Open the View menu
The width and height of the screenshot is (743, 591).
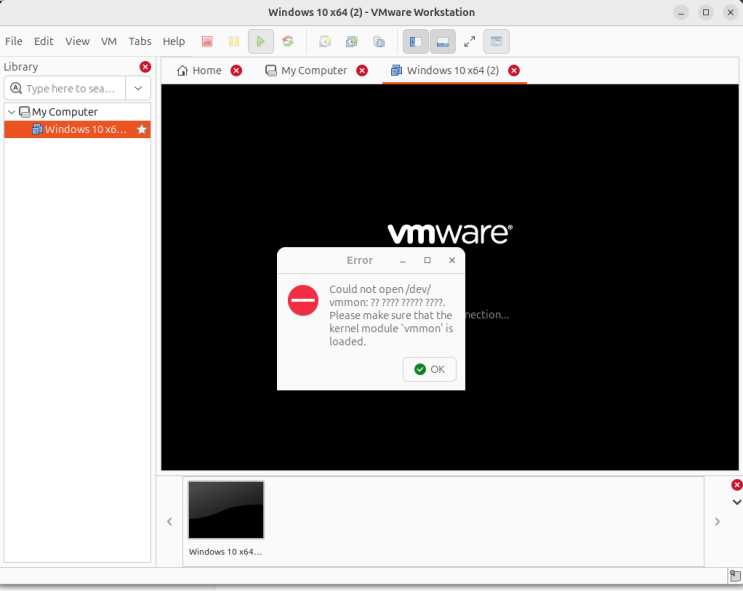pos(77,41)
